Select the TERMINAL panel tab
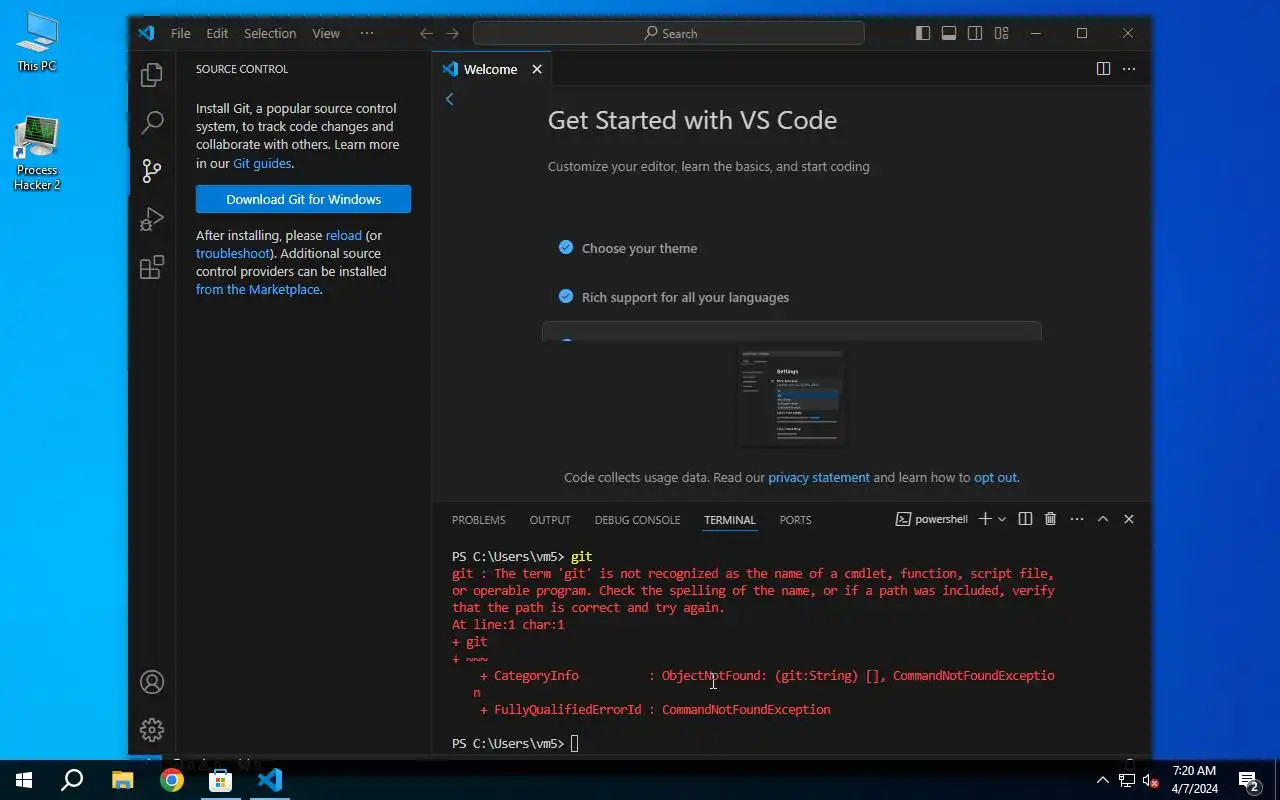This screenshot has width=1280, height=800. coord(730,520)
